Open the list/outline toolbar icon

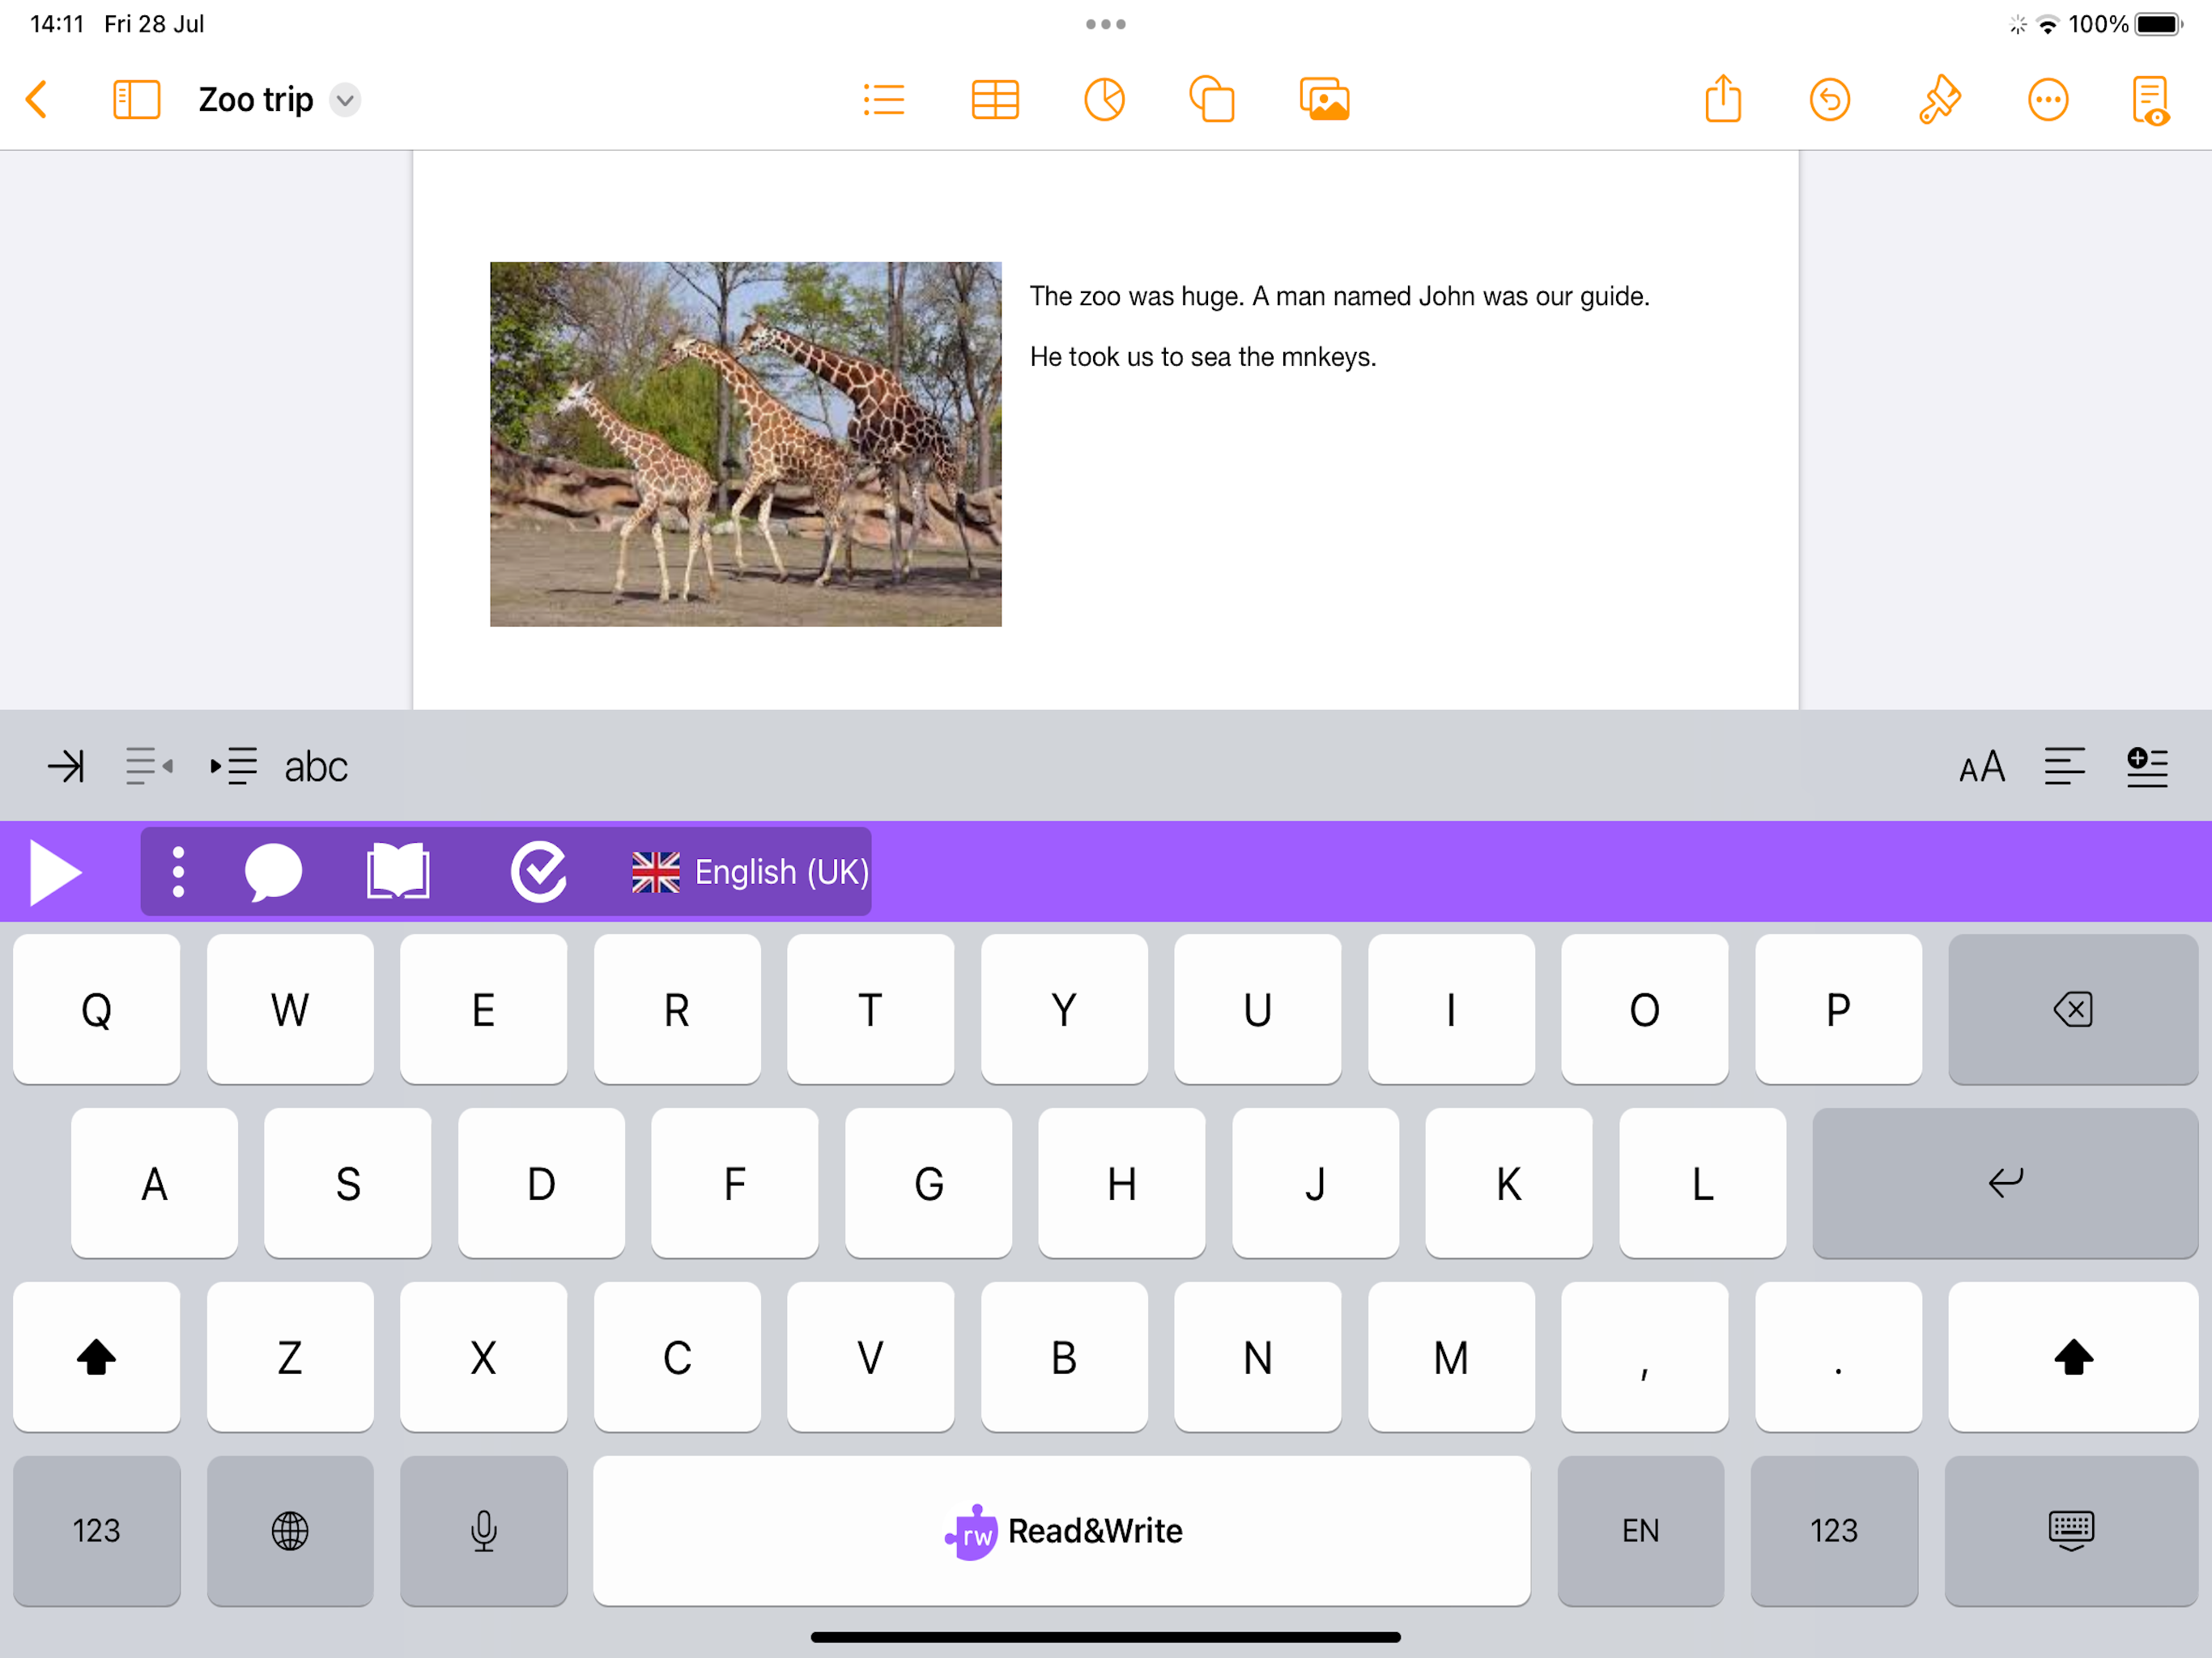(884, 100)
